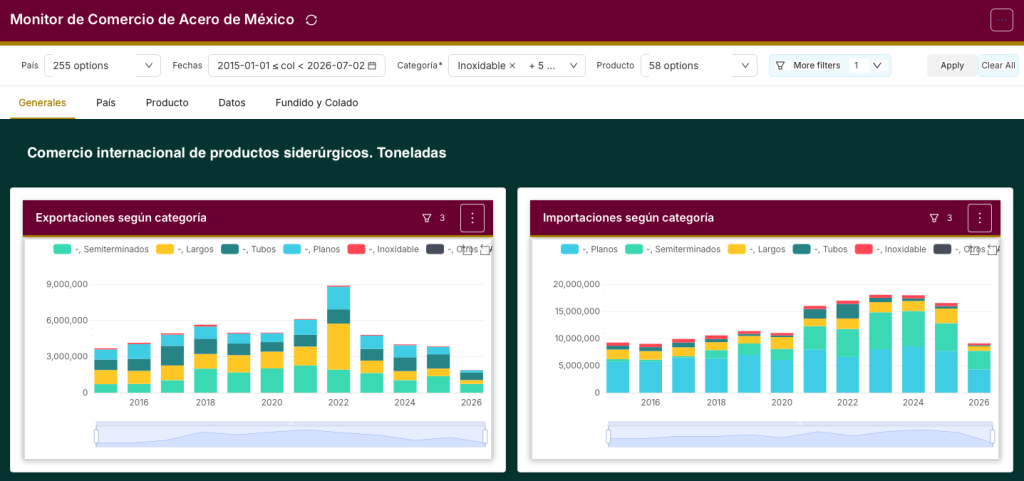Expand the País dropdown
This screenshot has width=1024, height=481.
click(x=103, y=66)
